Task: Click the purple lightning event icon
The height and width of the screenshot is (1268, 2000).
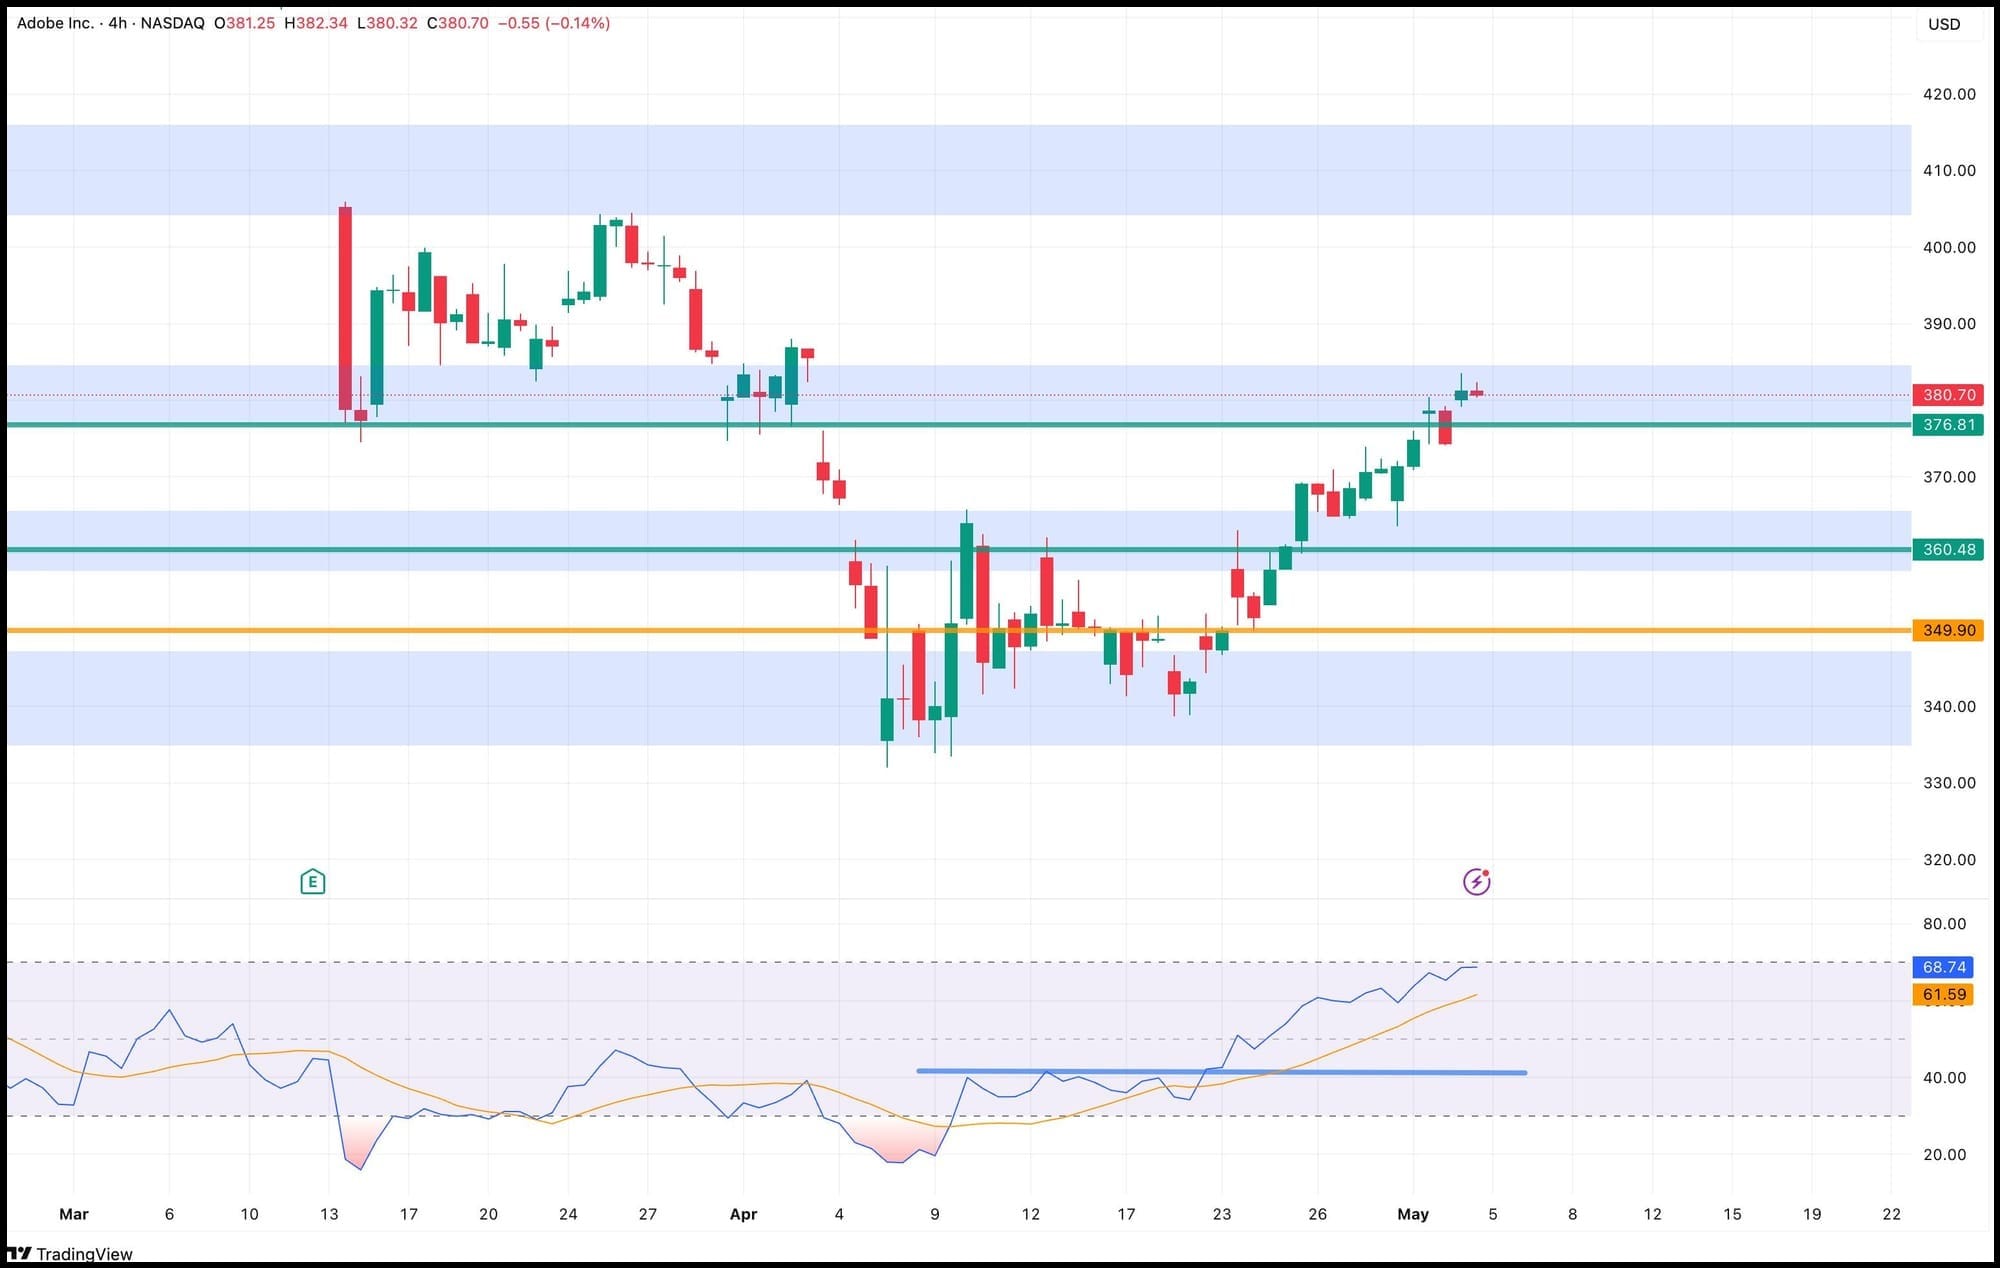Action: tap(1476, 881)
